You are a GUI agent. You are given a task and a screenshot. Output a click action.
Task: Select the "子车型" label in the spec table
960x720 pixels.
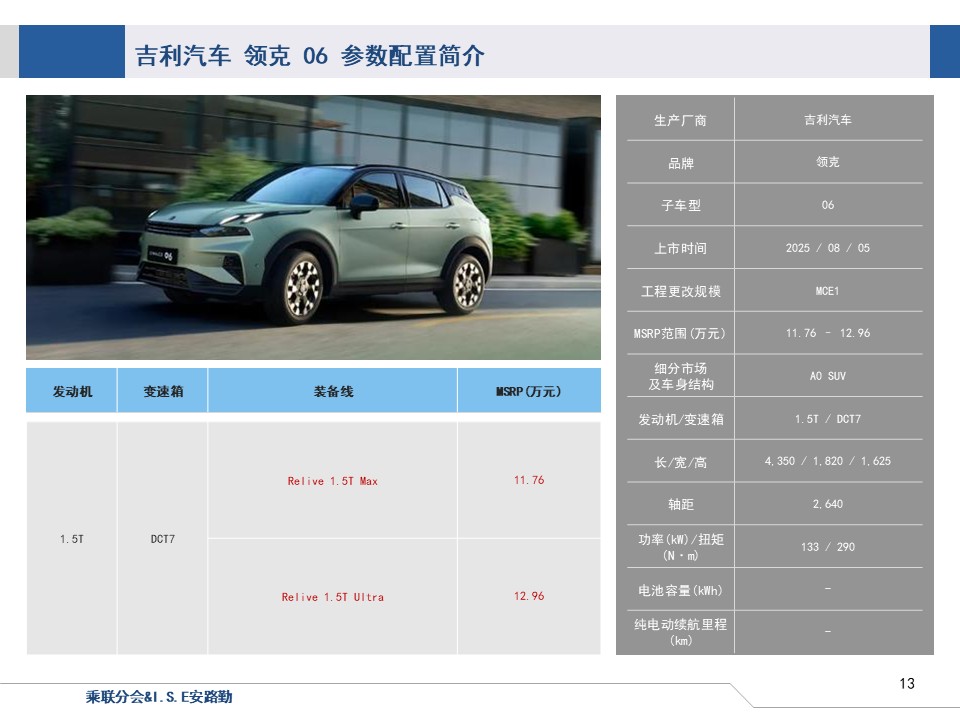(x=680, y=205)
